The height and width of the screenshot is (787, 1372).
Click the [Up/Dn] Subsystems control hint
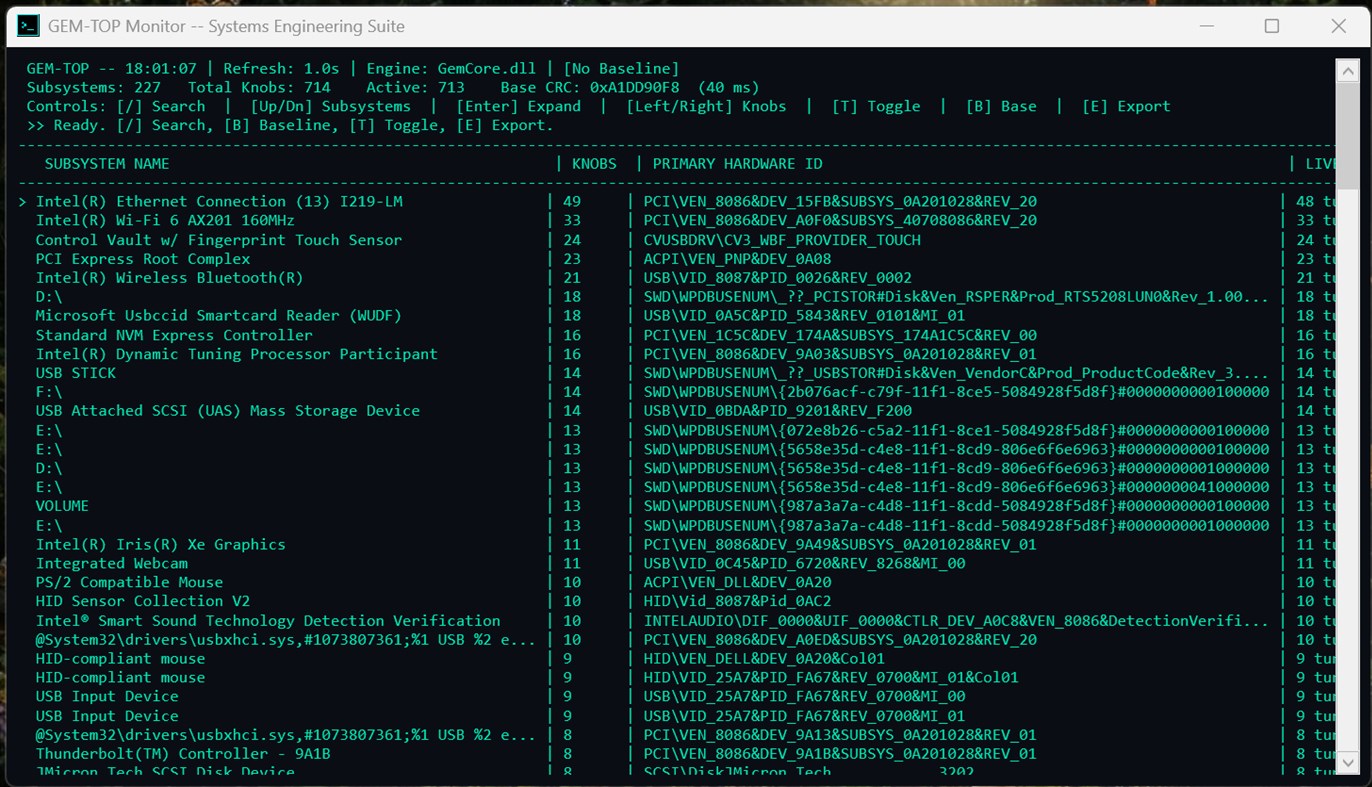(x=331, y=106)
